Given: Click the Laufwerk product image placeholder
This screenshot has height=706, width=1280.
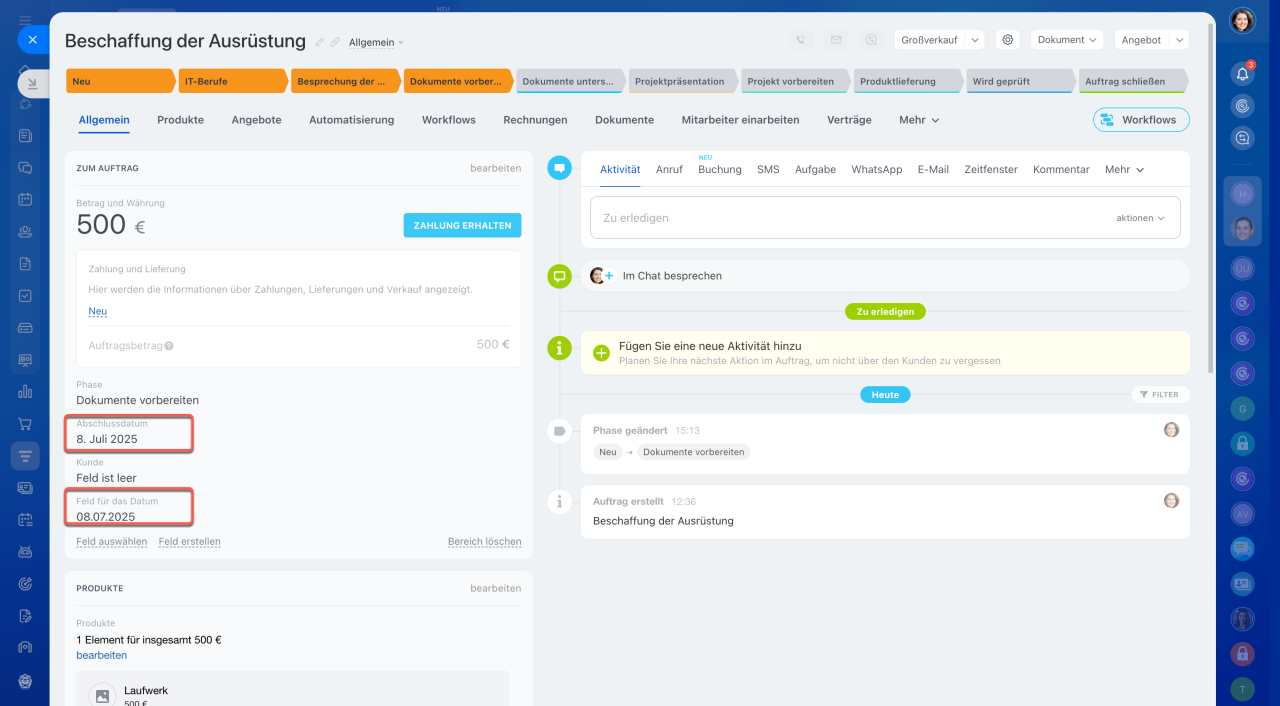Looking at the screenshot, I should 102,696.
